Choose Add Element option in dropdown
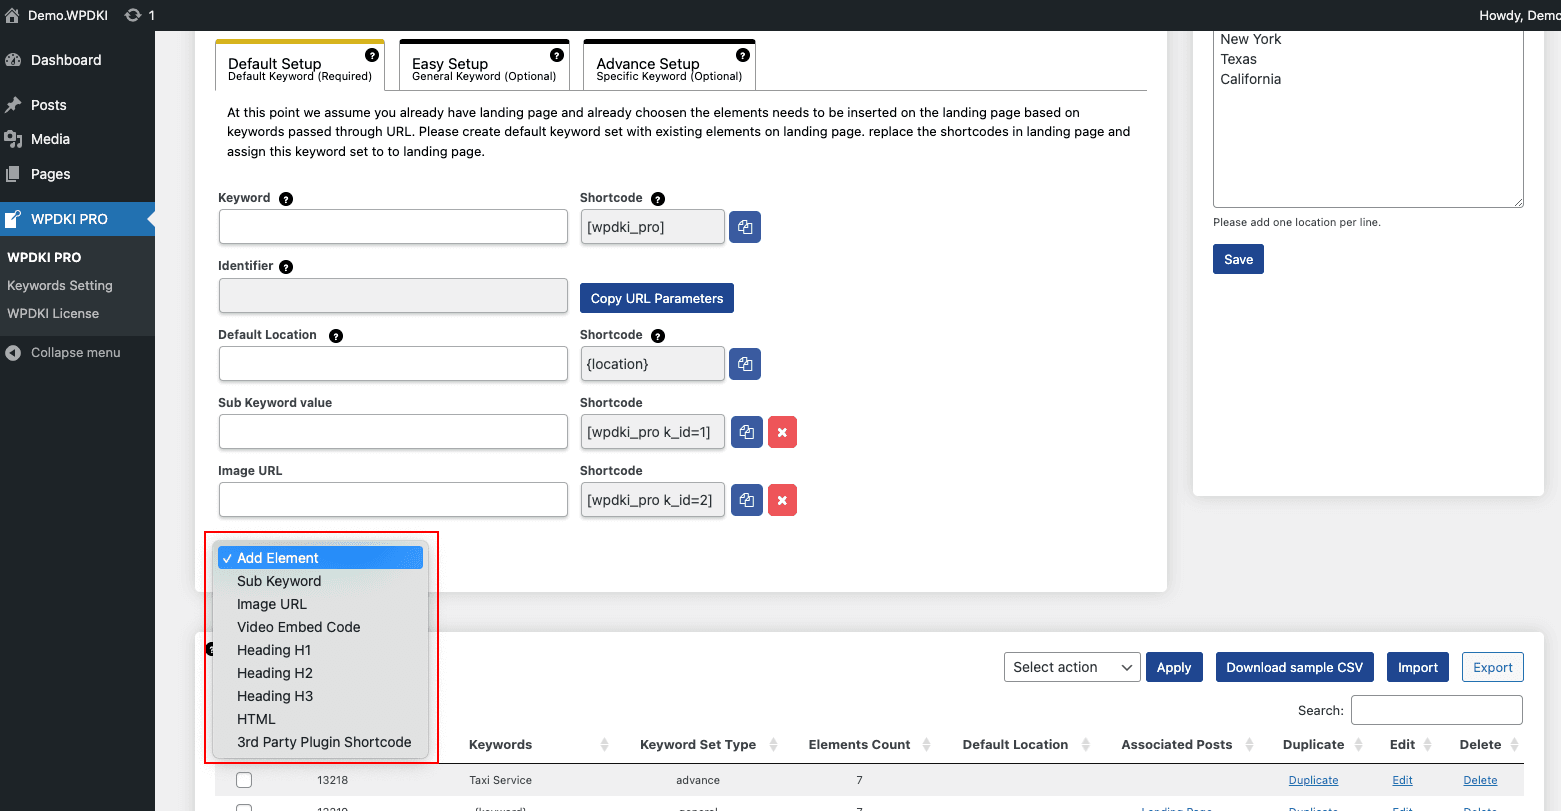 click(x=321, y=558)
